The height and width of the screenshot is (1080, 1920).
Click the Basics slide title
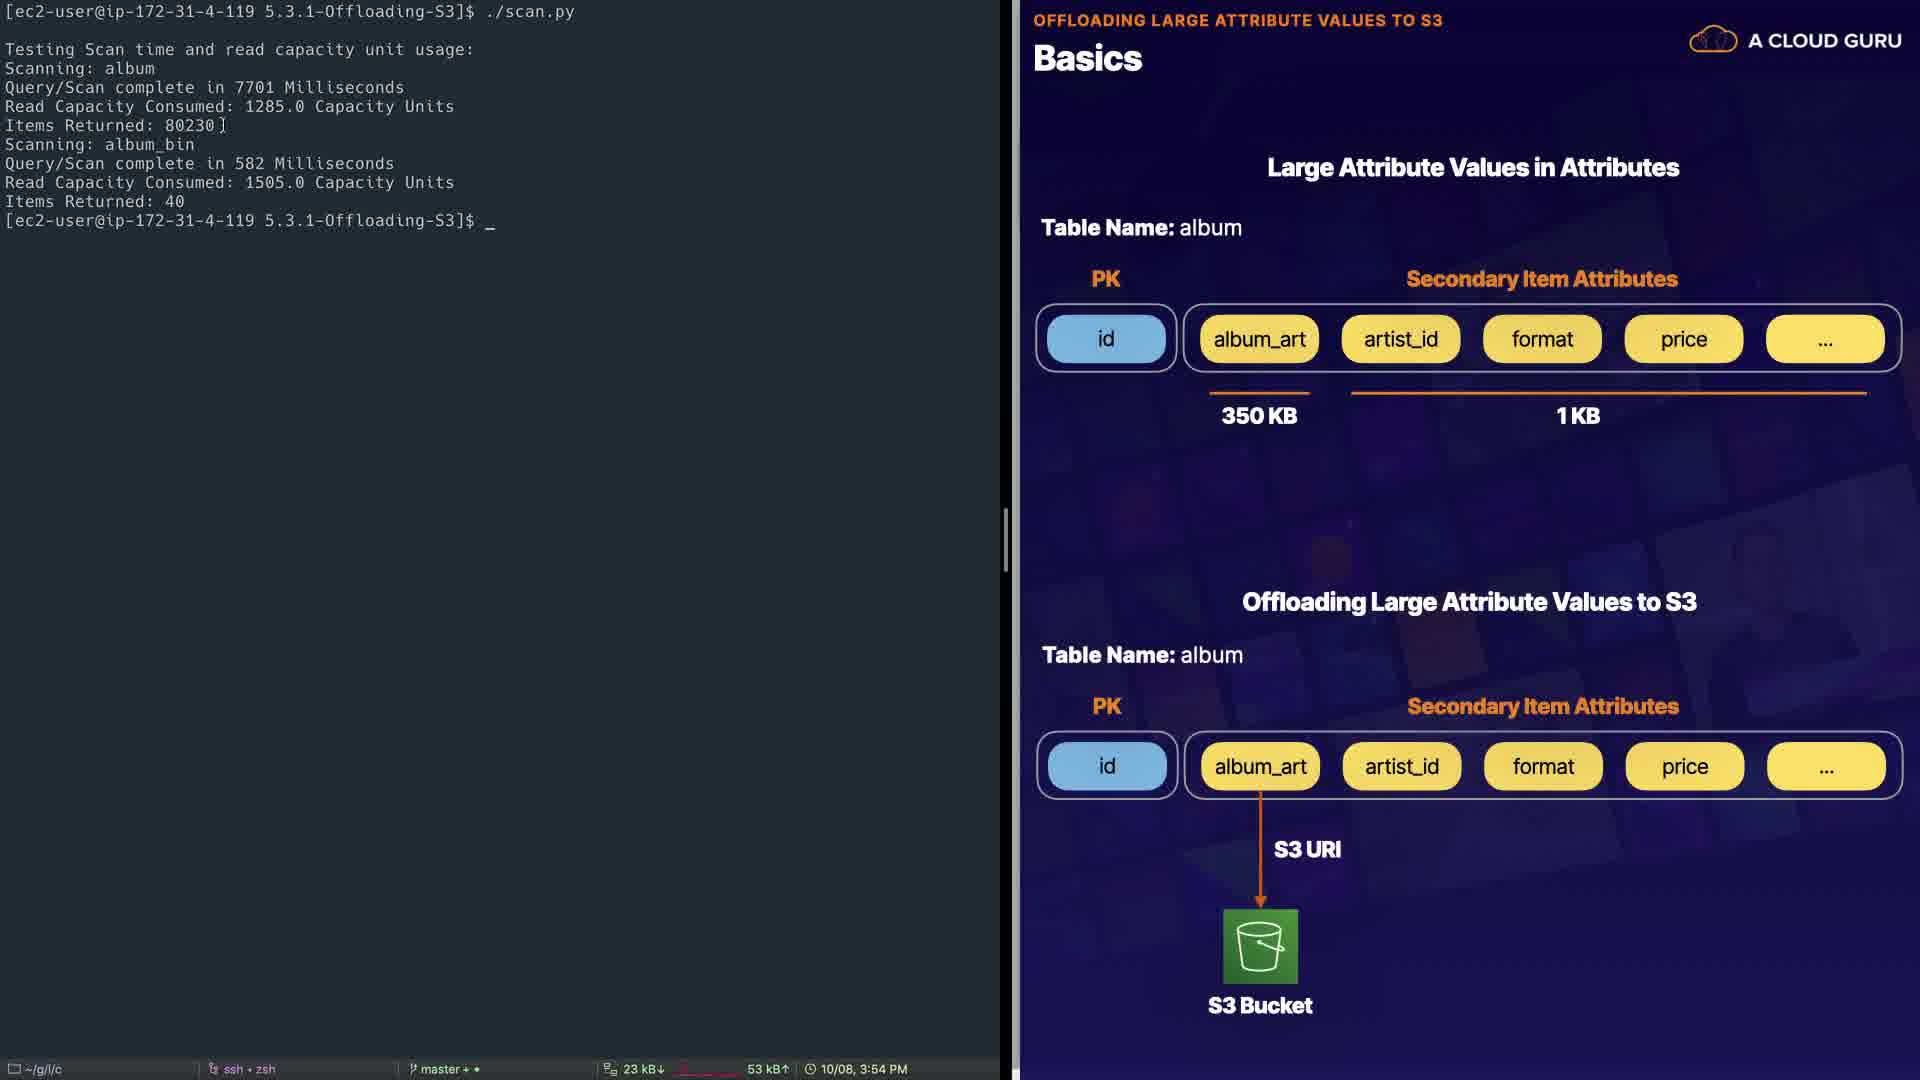coord(1087,58)
